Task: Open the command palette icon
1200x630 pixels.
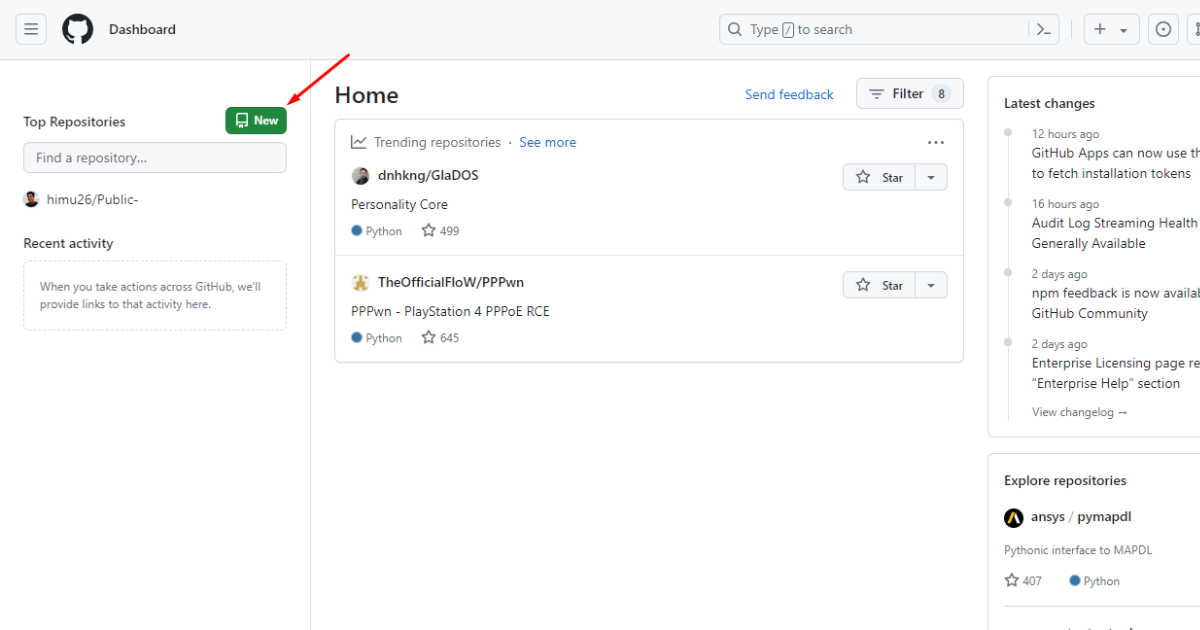Action: click(1043, 29)
